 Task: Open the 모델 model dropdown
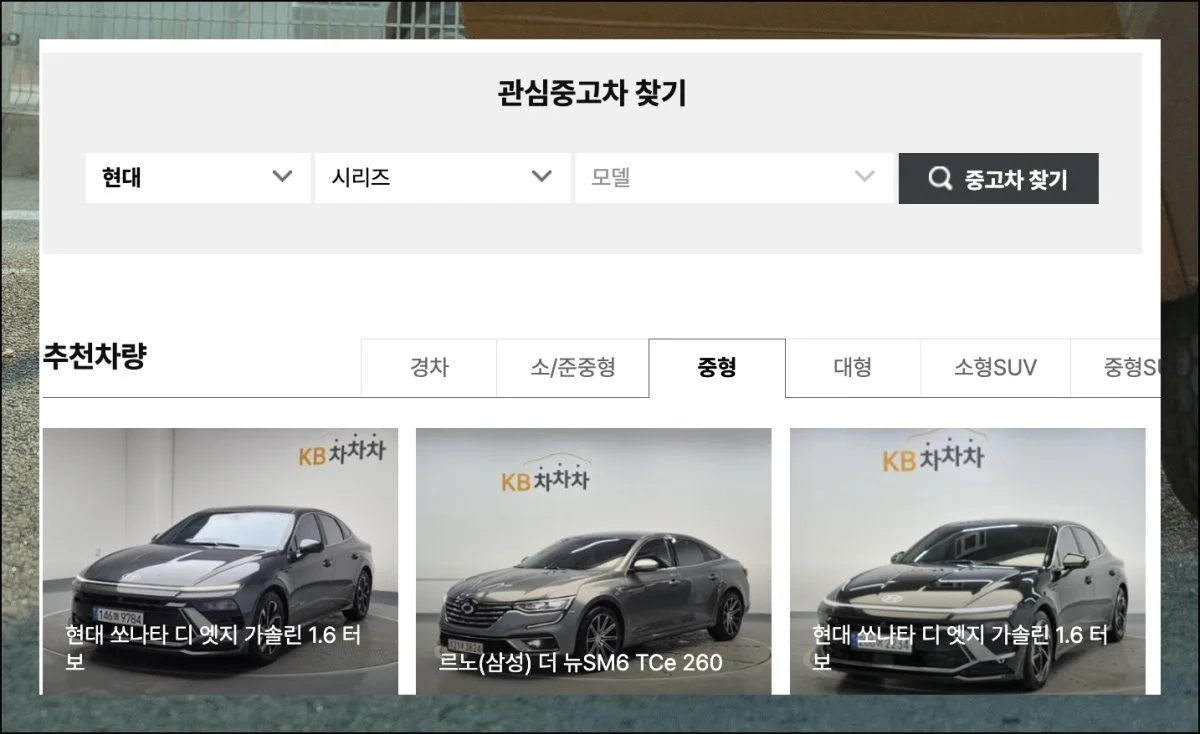click(734, 178)
